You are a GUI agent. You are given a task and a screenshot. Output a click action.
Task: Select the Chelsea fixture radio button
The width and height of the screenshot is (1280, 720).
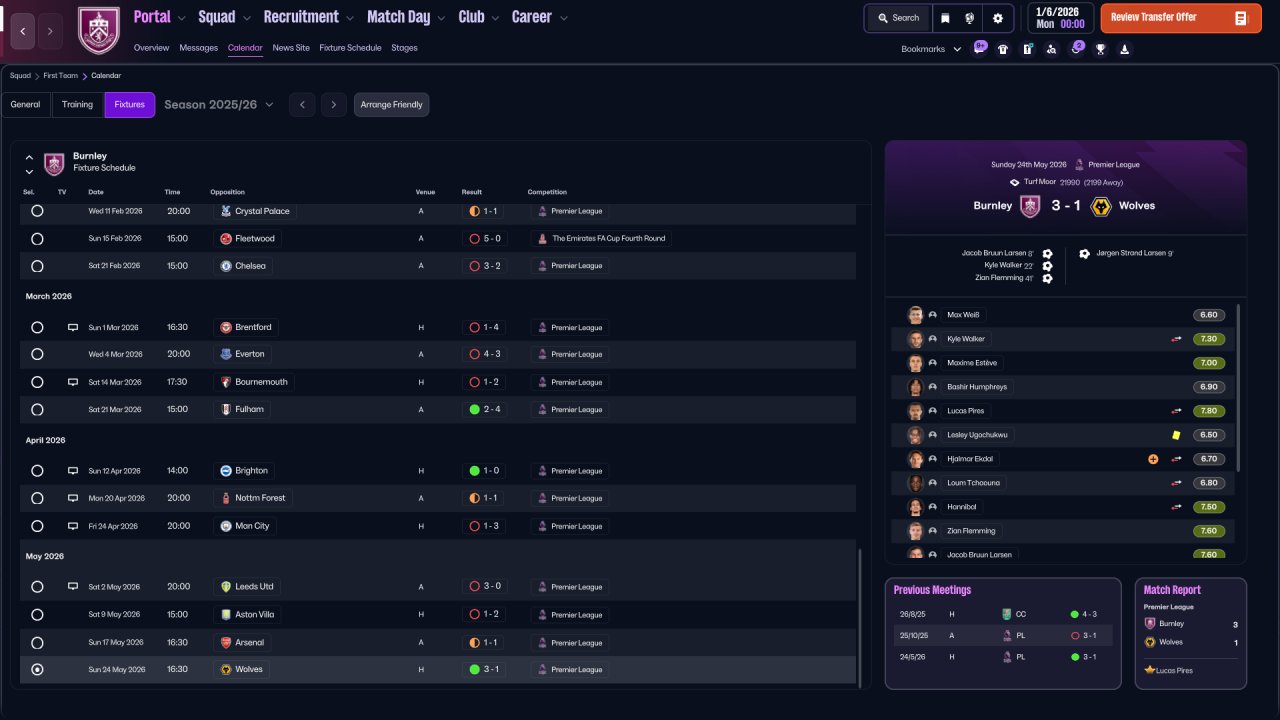[x=37, y=266]
